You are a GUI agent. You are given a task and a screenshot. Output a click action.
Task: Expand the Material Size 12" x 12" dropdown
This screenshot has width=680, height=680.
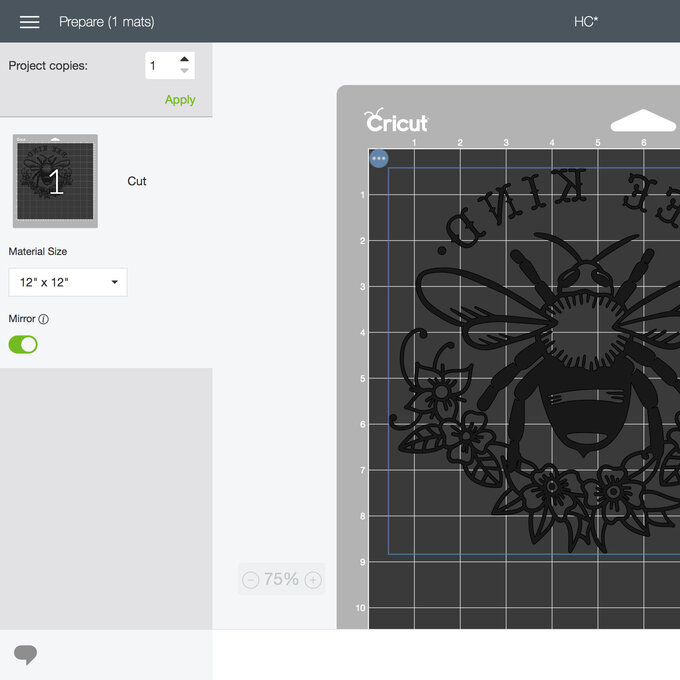(67, 282)
